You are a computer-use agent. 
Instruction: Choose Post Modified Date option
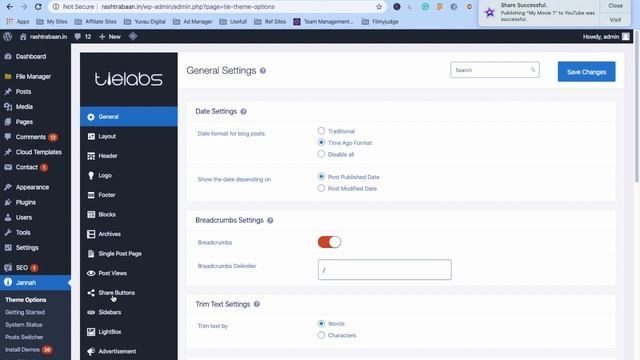coord(321,188)
